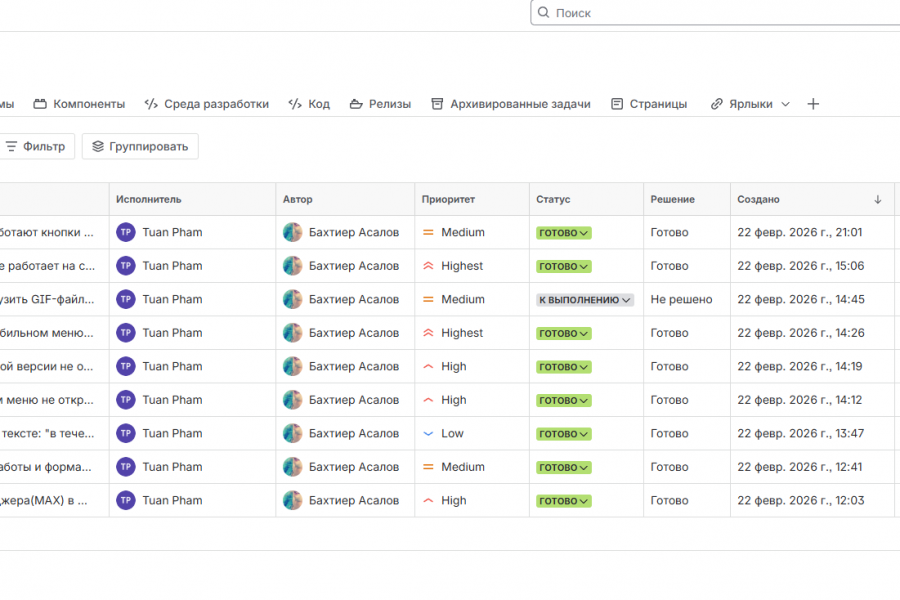
Task: Open the last row ГОТОВО status dropdown
Action: tap(564, 501)
